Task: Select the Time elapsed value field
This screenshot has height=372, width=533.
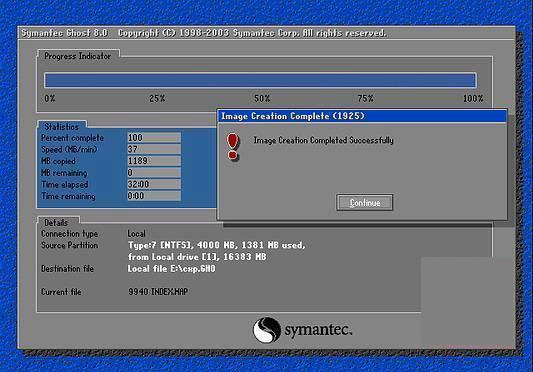Action: [154, 184]
